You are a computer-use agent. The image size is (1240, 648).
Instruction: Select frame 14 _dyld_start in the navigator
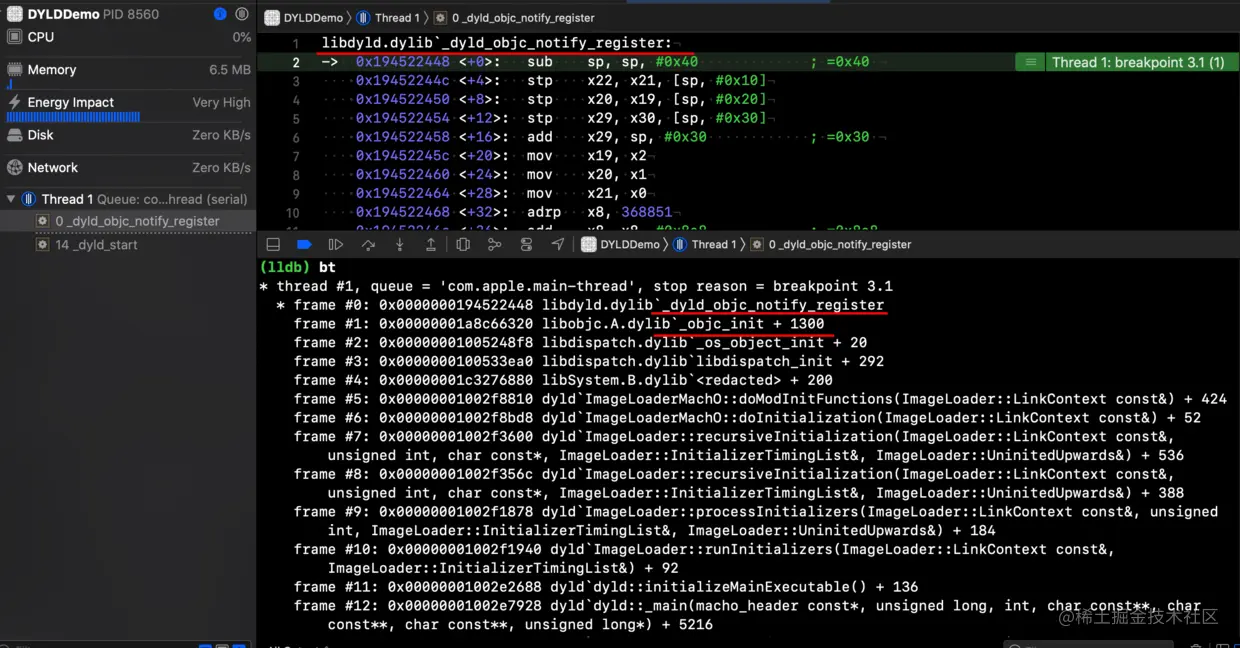[128, 245]
